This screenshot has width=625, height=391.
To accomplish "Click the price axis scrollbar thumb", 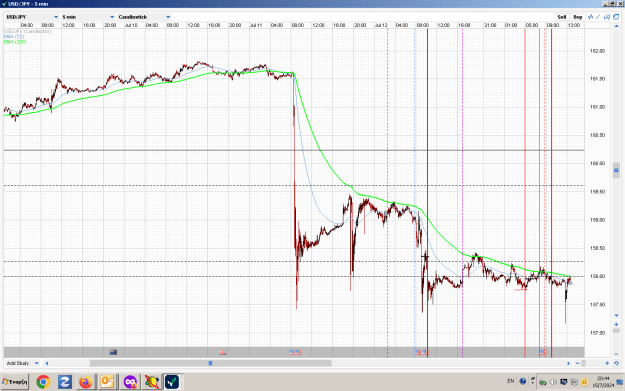I will pyautogui.click(x=616, y=170).
